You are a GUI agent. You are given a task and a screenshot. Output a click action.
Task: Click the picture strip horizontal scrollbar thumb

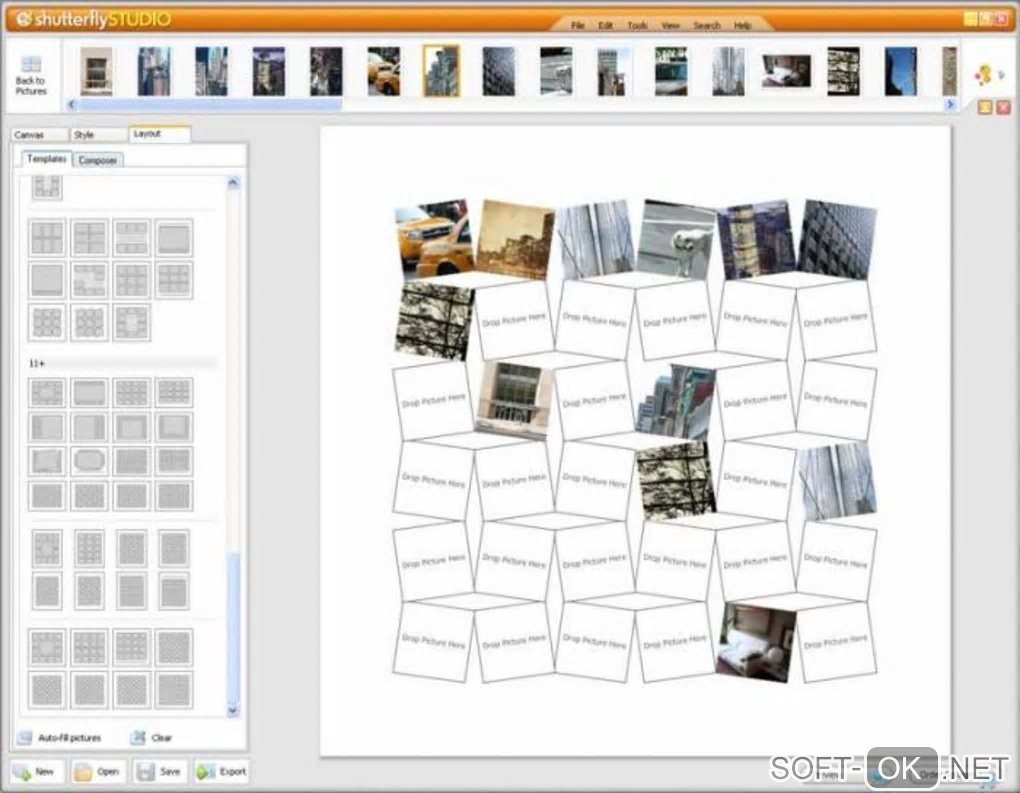click(x=209, y=104)
